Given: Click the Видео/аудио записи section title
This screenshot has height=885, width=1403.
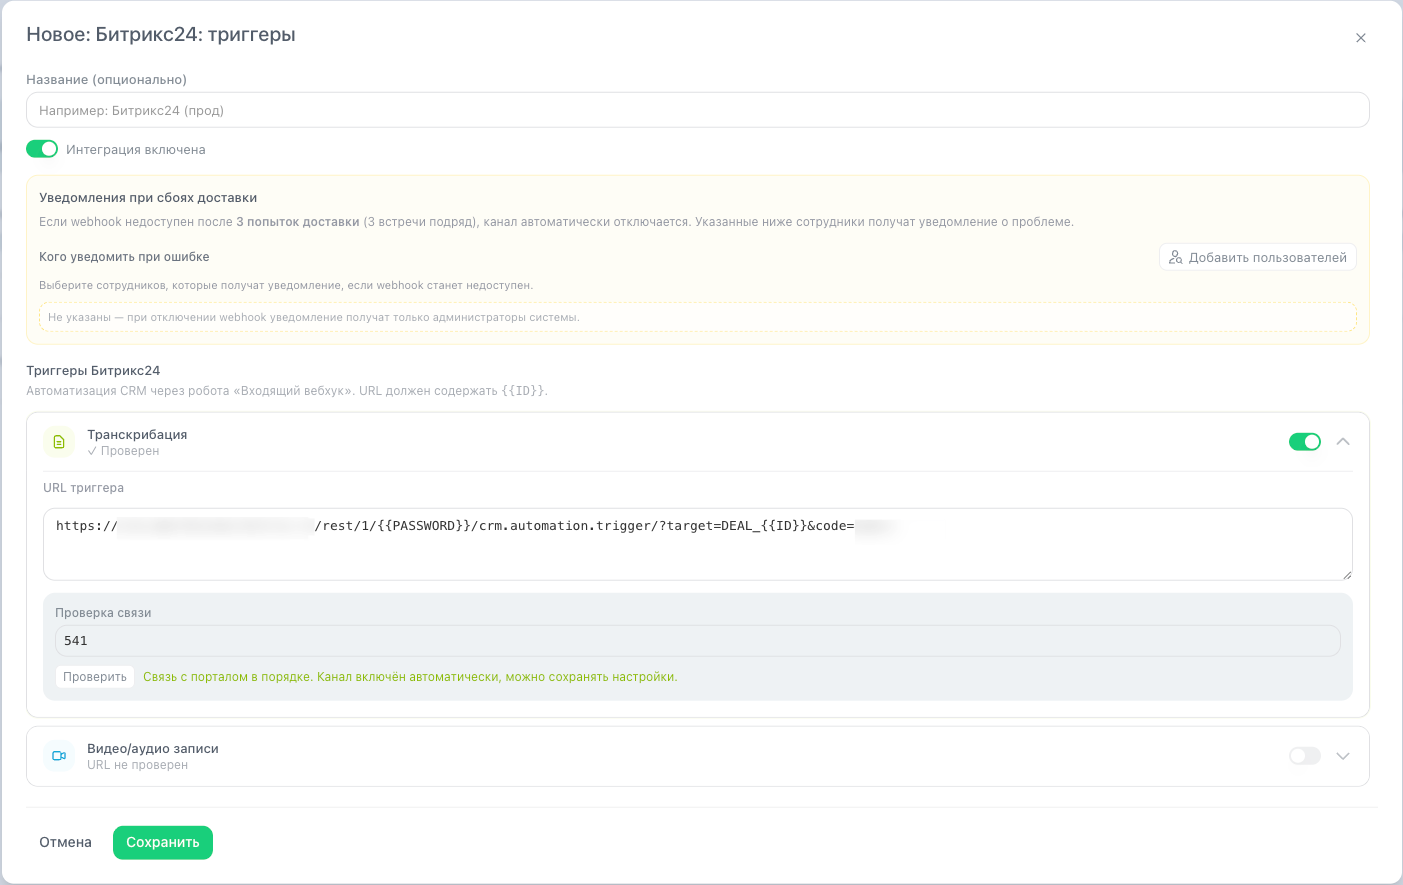Looking at the screenshot, I should [153, 748].
